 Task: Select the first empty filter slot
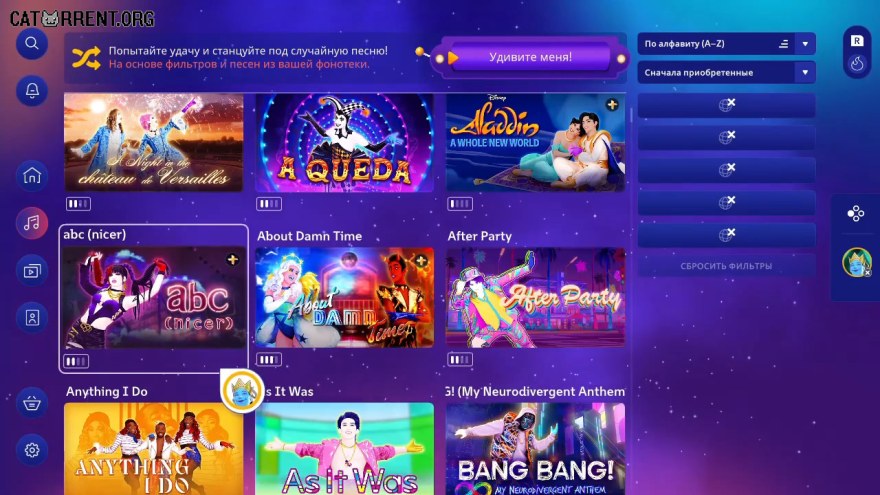click(x=726, y=105)
